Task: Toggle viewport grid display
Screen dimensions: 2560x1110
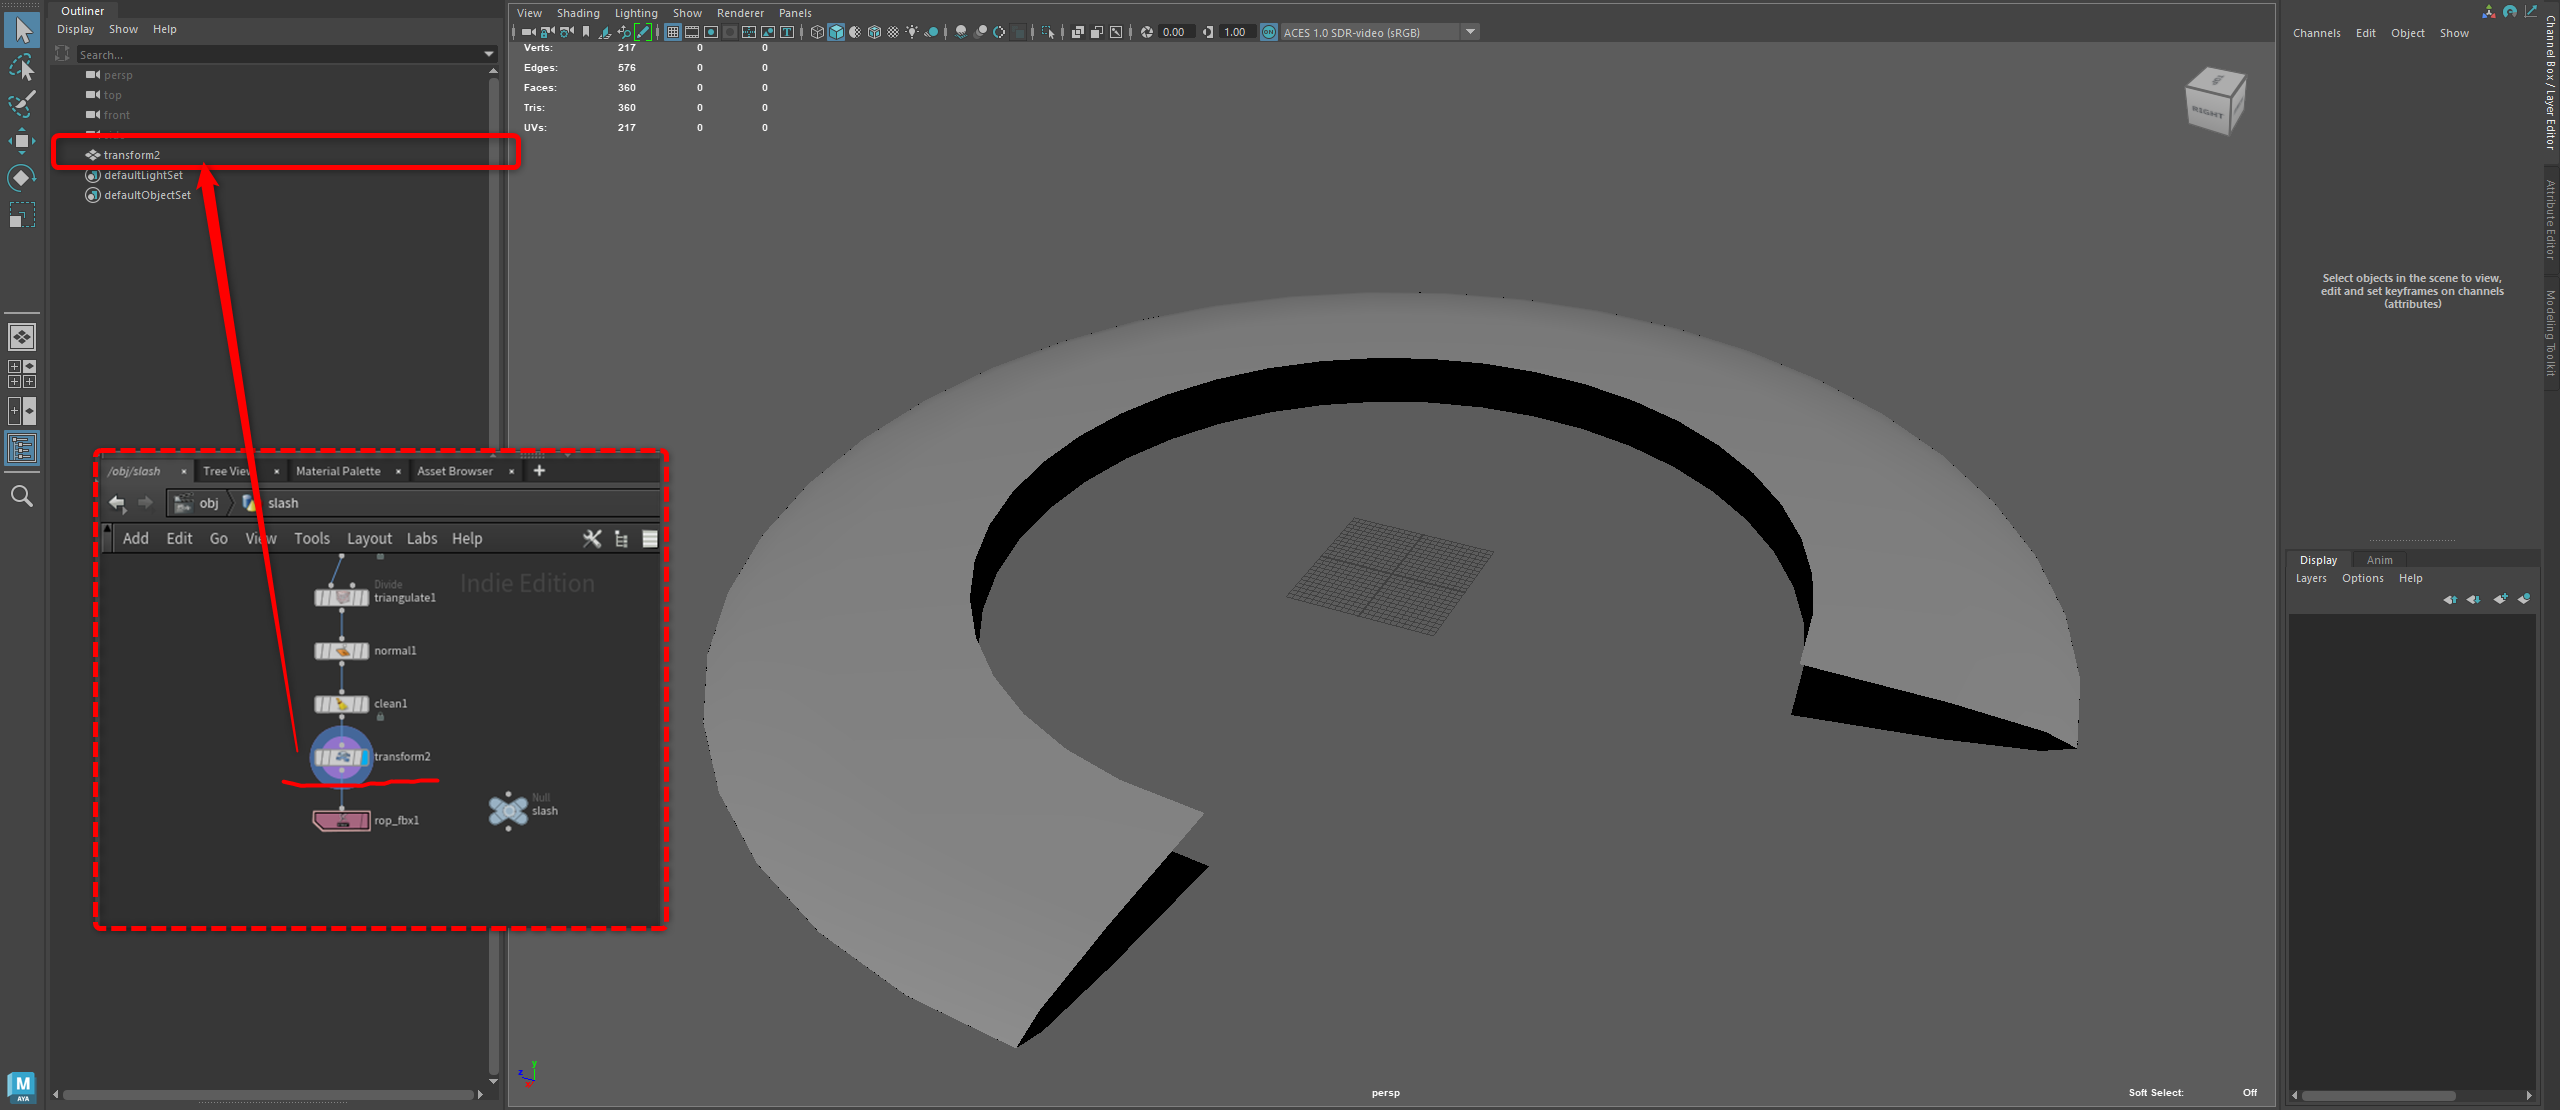Action: tap(673, 32)
